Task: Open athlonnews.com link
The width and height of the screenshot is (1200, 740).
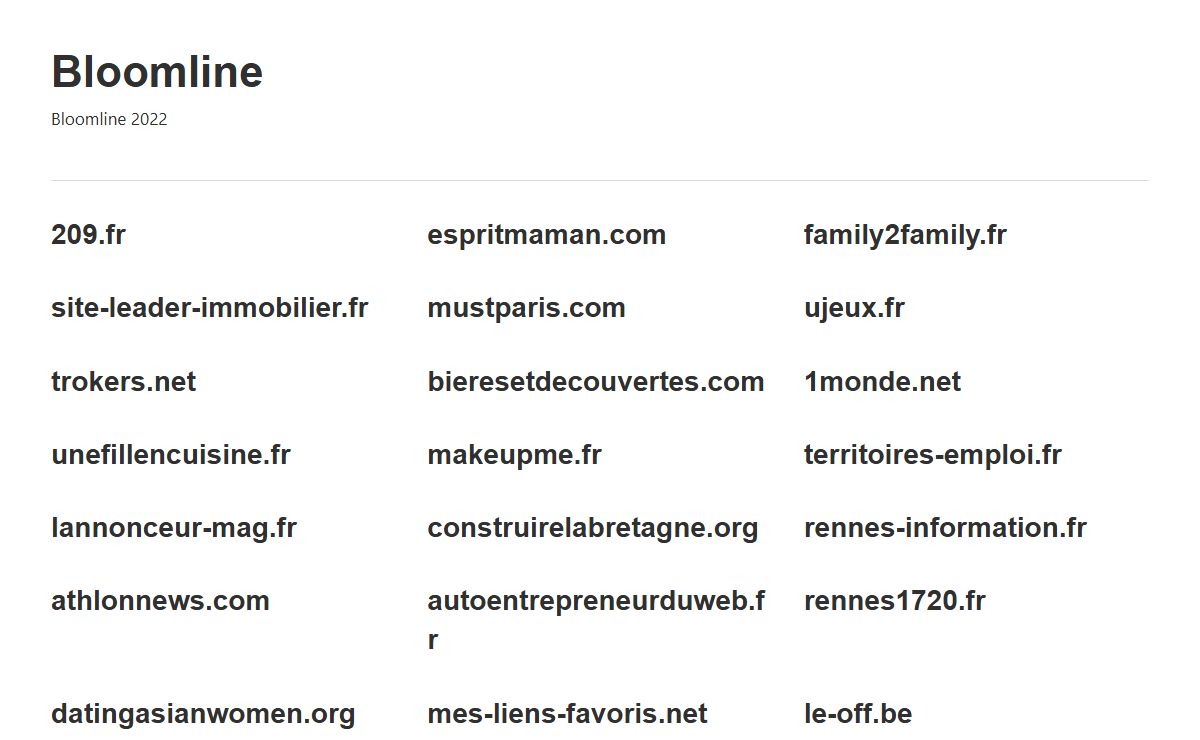Action: 160,600
